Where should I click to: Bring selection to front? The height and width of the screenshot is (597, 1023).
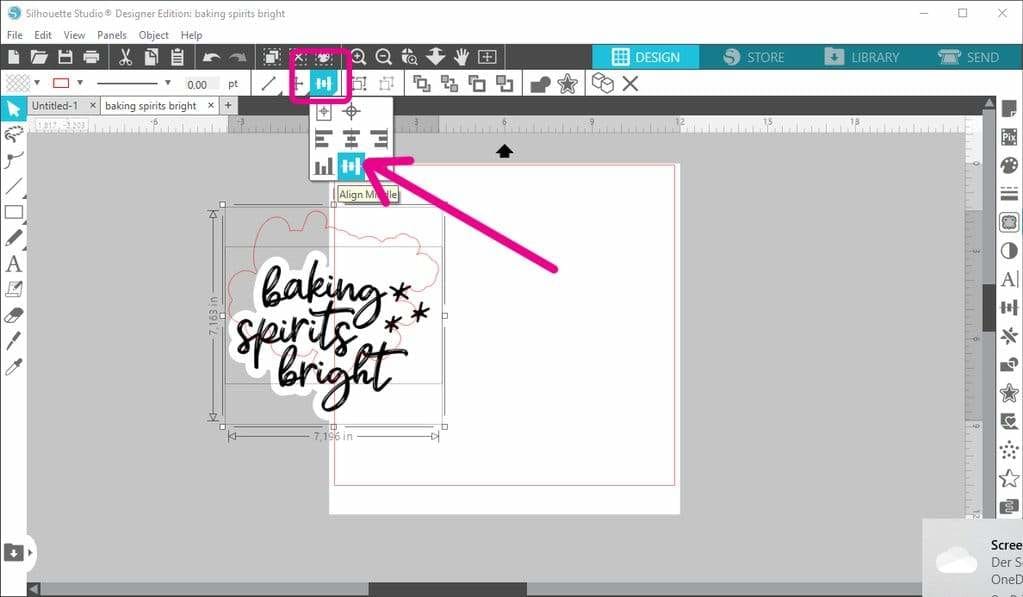[422, 84]
